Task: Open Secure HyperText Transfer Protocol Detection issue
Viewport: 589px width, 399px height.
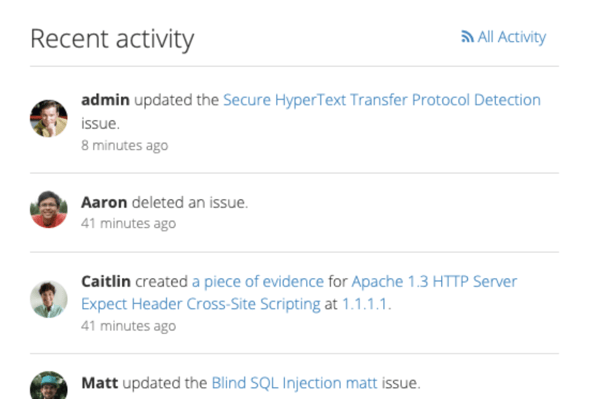Action: pyautogui.click(x=382, y=100)
